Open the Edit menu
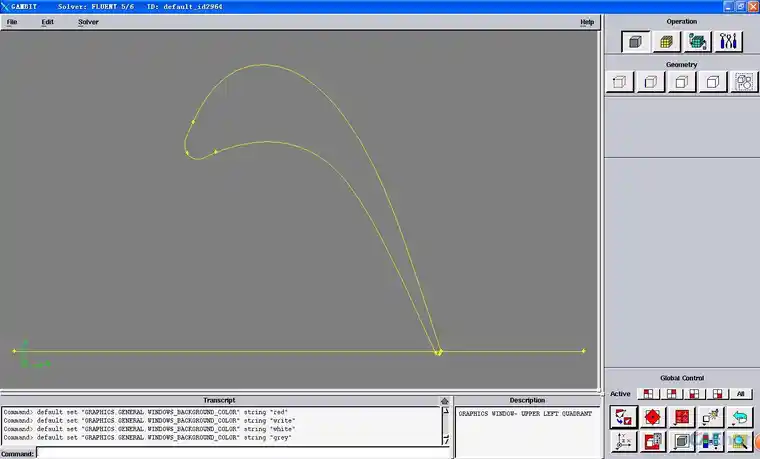This screenshot has height=459, width=760. point(48,22)
